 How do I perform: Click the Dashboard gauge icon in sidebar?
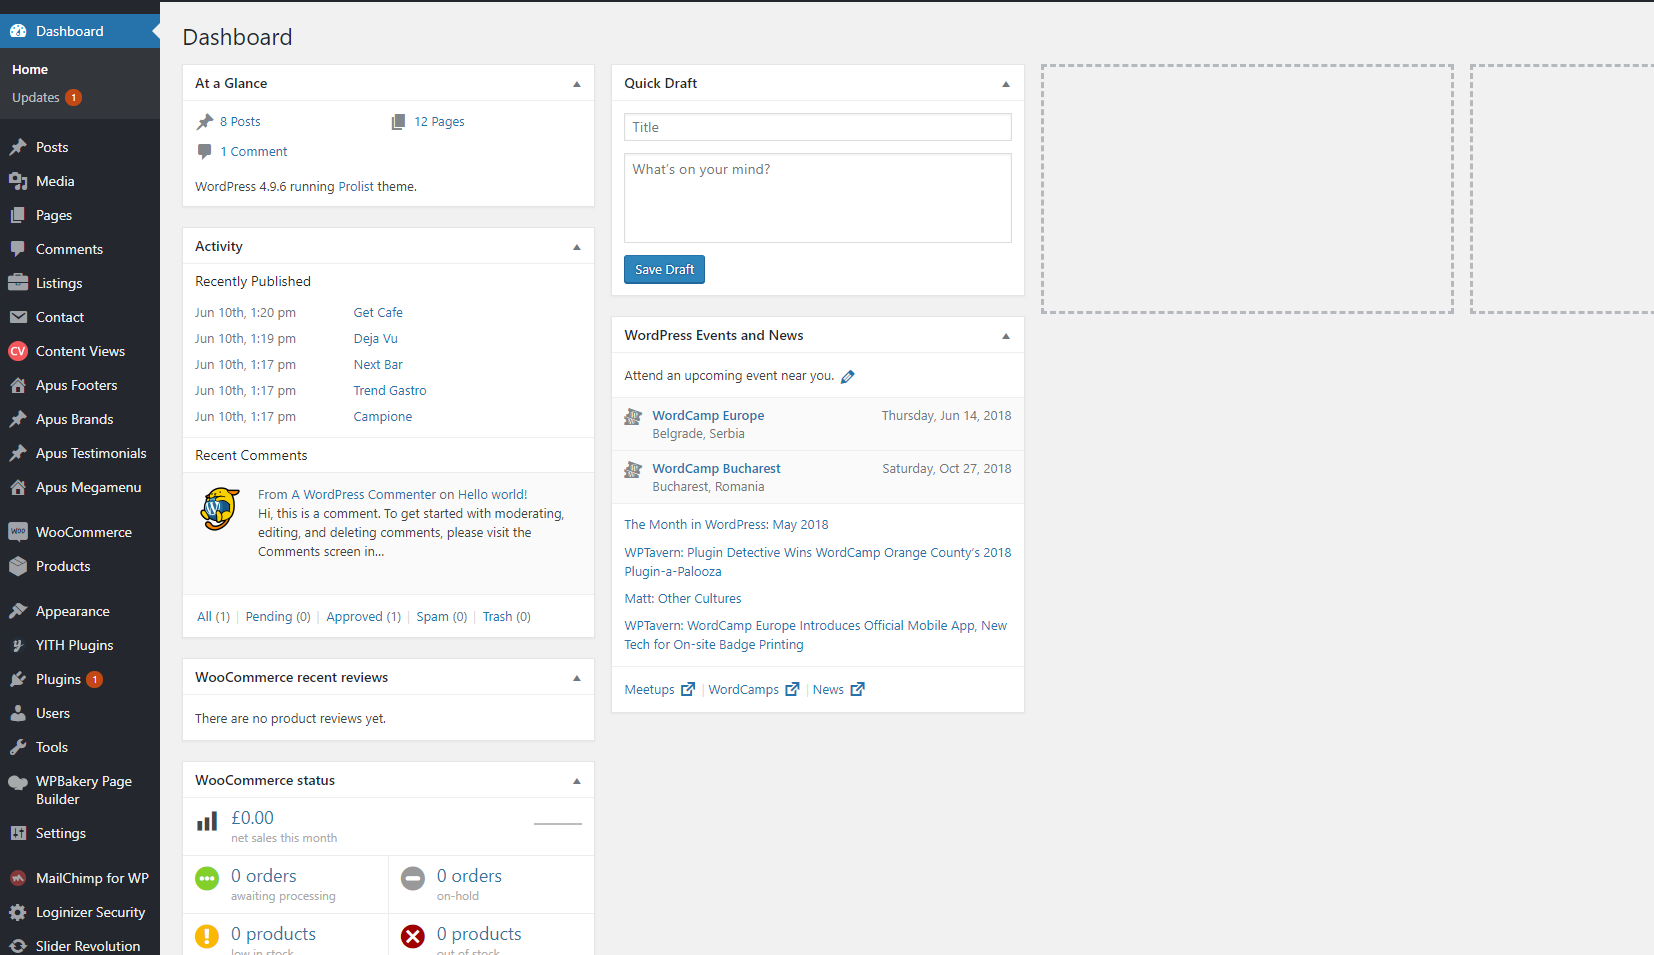pos(18,31)
